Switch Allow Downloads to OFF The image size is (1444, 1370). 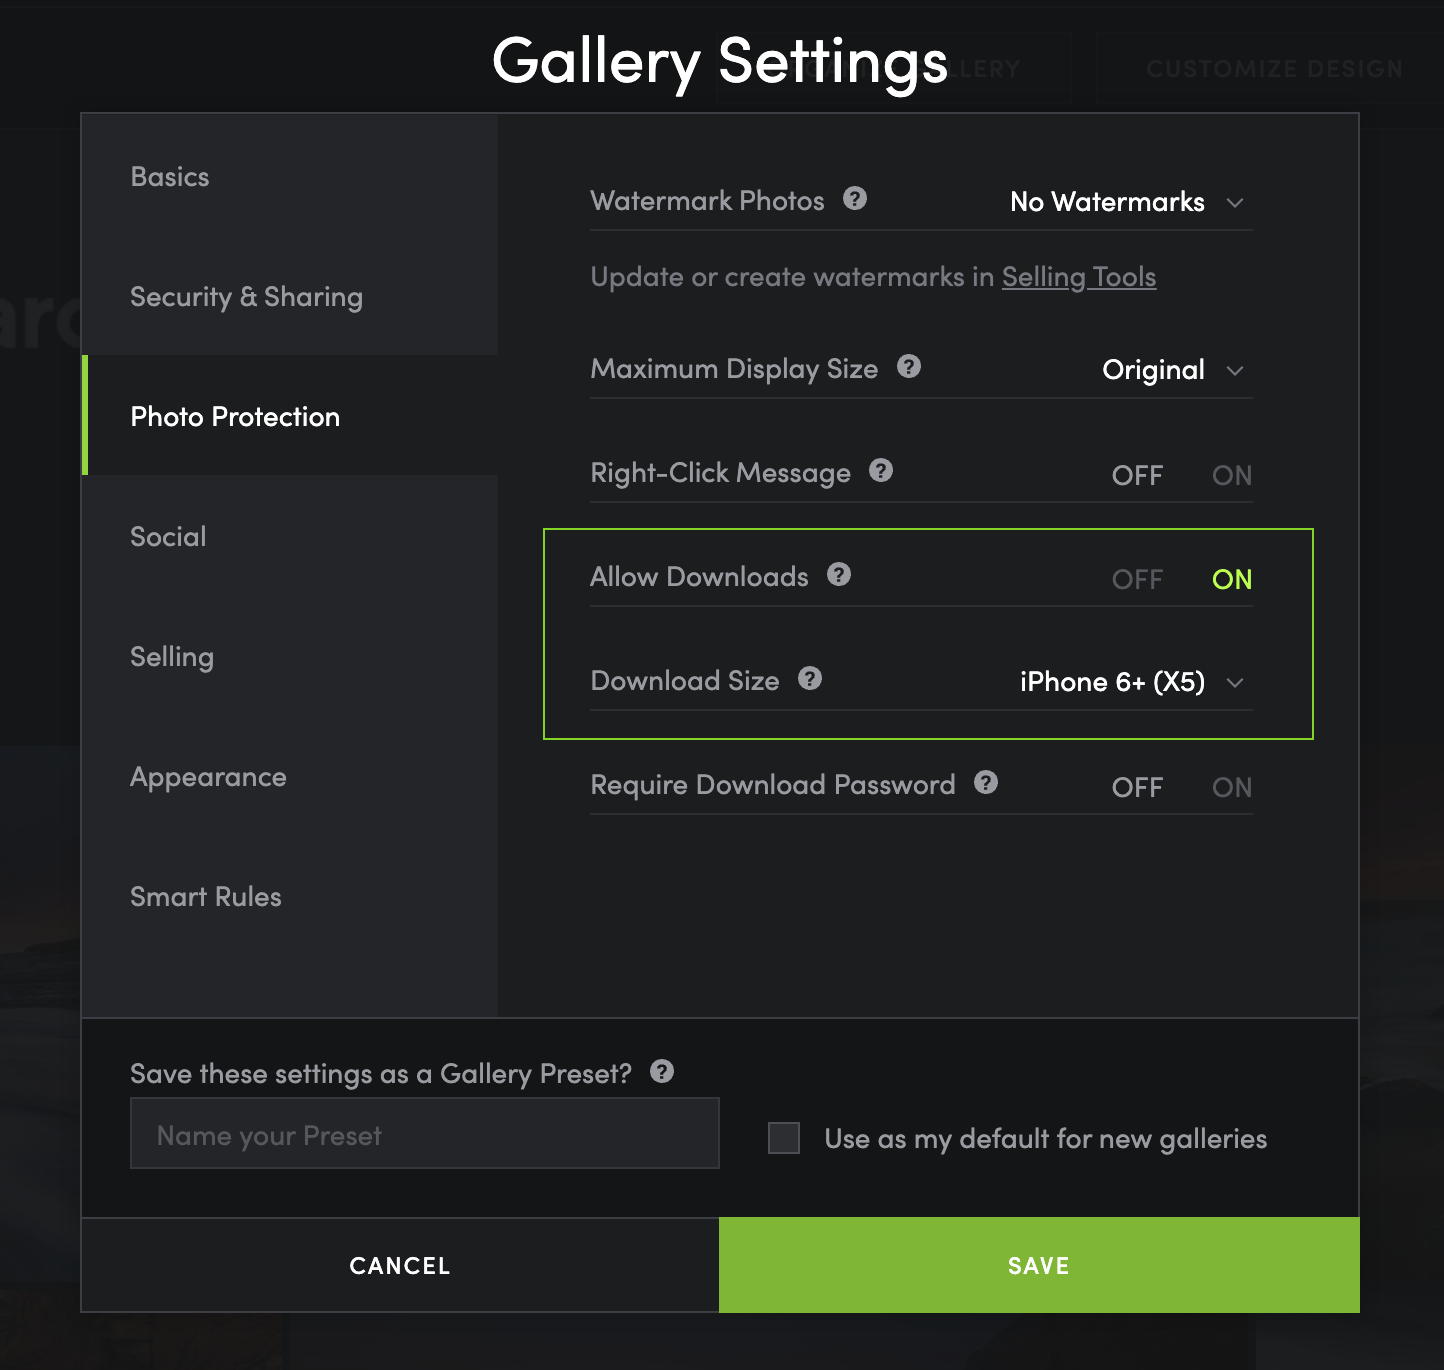1137,580
